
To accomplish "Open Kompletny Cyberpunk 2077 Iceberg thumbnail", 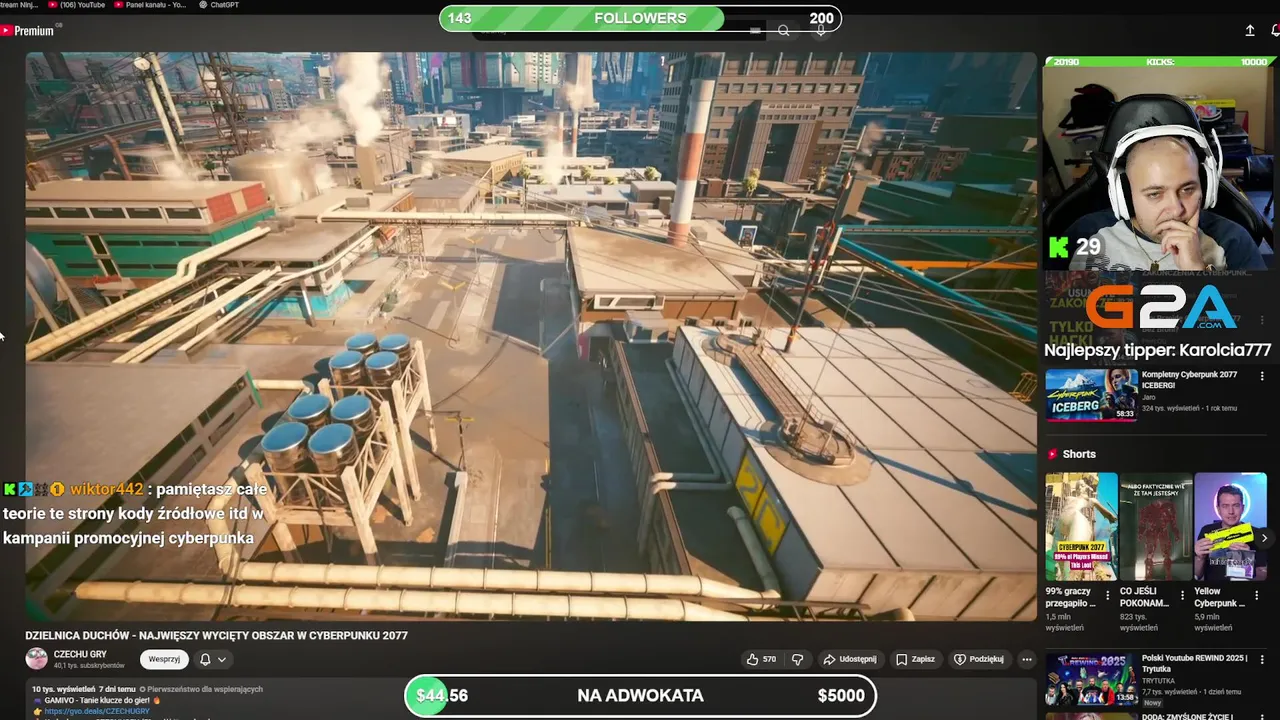I will pyautogui.click(x=1091, y=394).
